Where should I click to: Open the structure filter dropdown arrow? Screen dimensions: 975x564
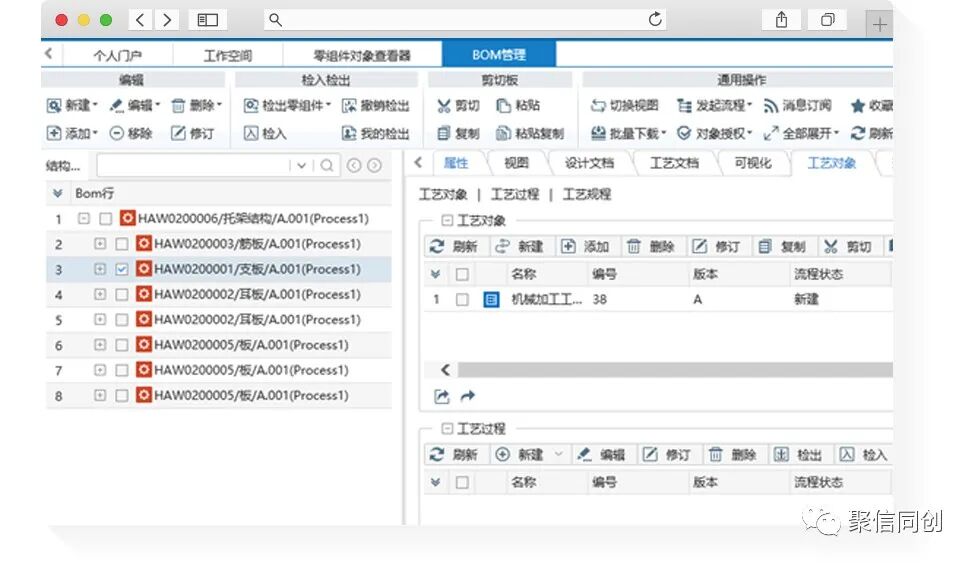302,165
